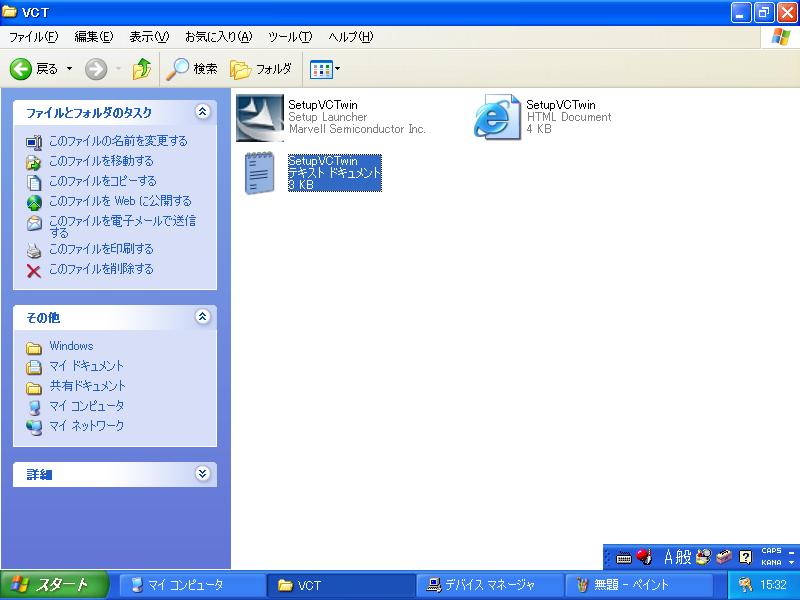Image resolution: width=800 pixels, height=600 pixels.
Task: Open the ヘルプ(H) menu
Action: (x=351, y=37)
